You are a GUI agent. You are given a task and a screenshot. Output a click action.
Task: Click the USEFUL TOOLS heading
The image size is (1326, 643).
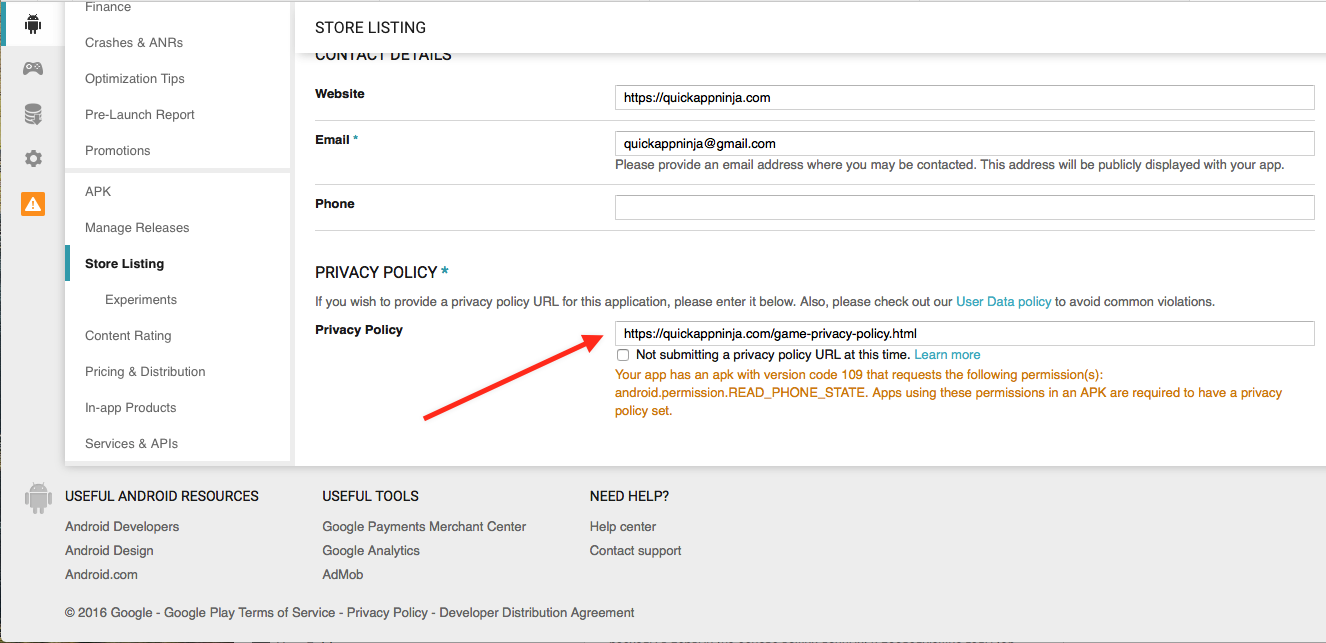pyautogui.click(x=370, y=496)
